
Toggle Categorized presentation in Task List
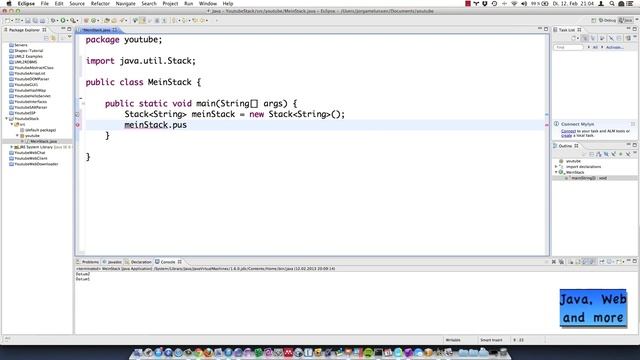click(x=585, y=38)
